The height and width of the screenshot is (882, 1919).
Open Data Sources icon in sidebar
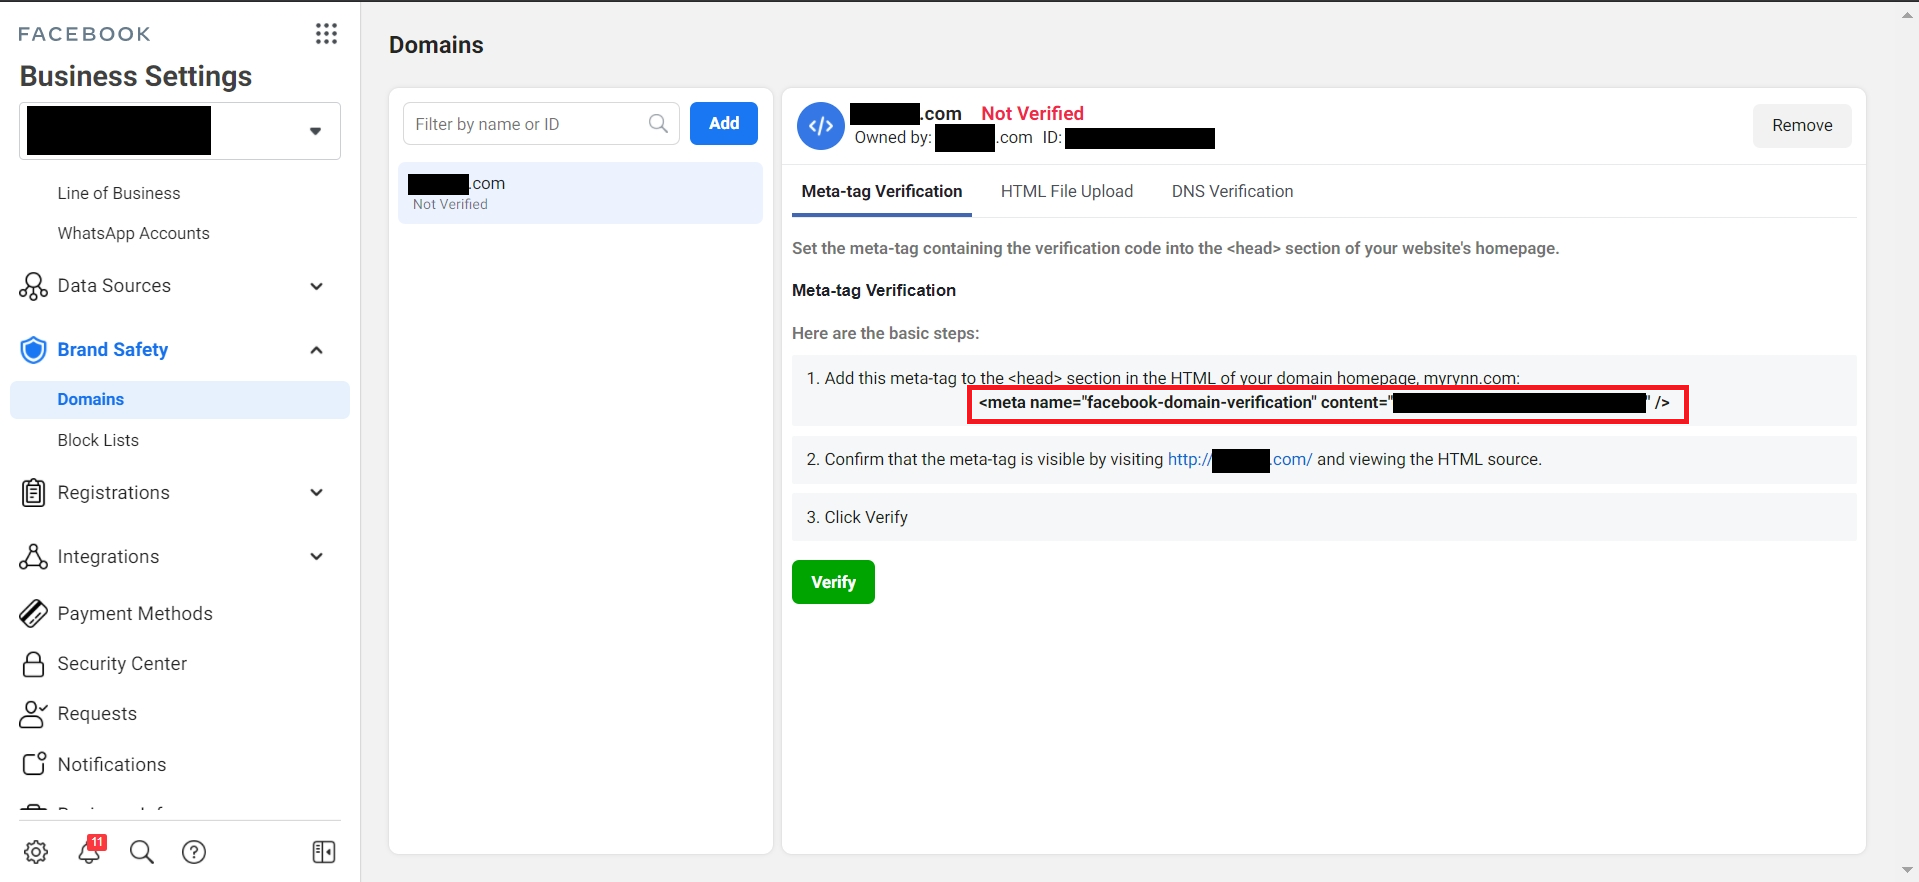[x=33, y=286]
